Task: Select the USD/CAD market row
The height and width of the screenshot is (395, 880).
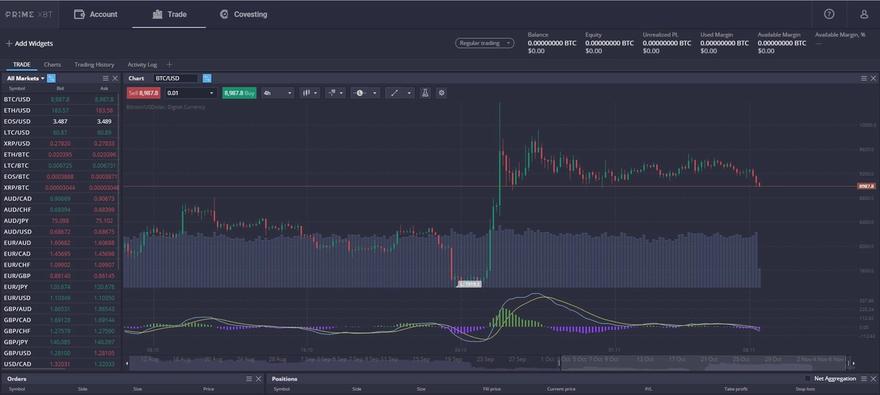Action: point(61,364)
